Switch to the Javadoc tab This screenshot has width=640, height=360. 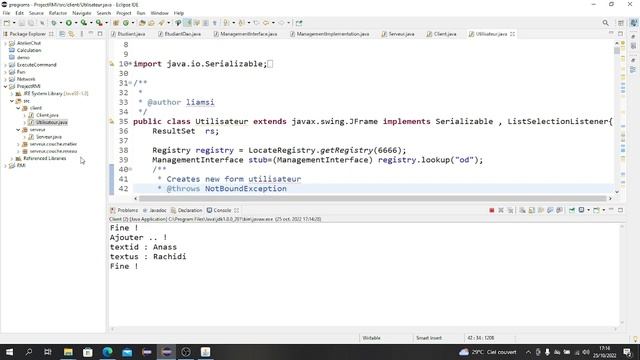[155, 210]
